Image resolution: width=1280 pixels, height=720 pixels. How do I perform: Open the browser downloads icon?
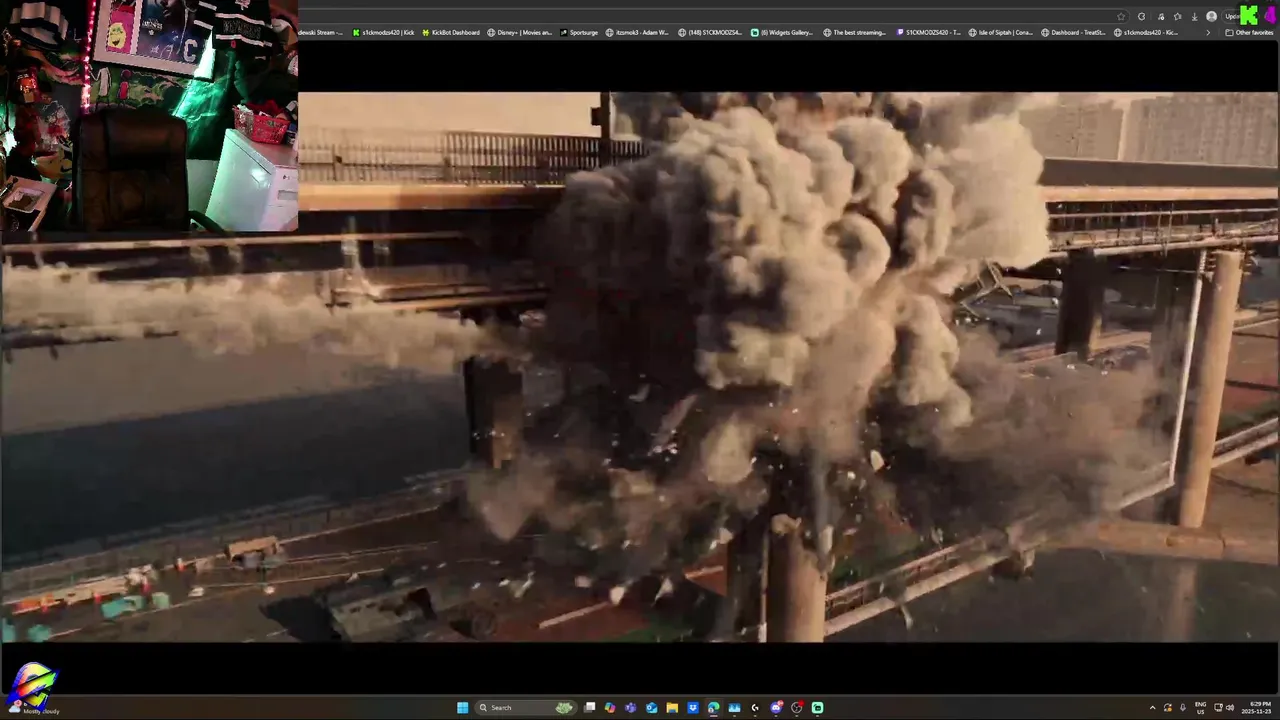tap(1195, 17)
